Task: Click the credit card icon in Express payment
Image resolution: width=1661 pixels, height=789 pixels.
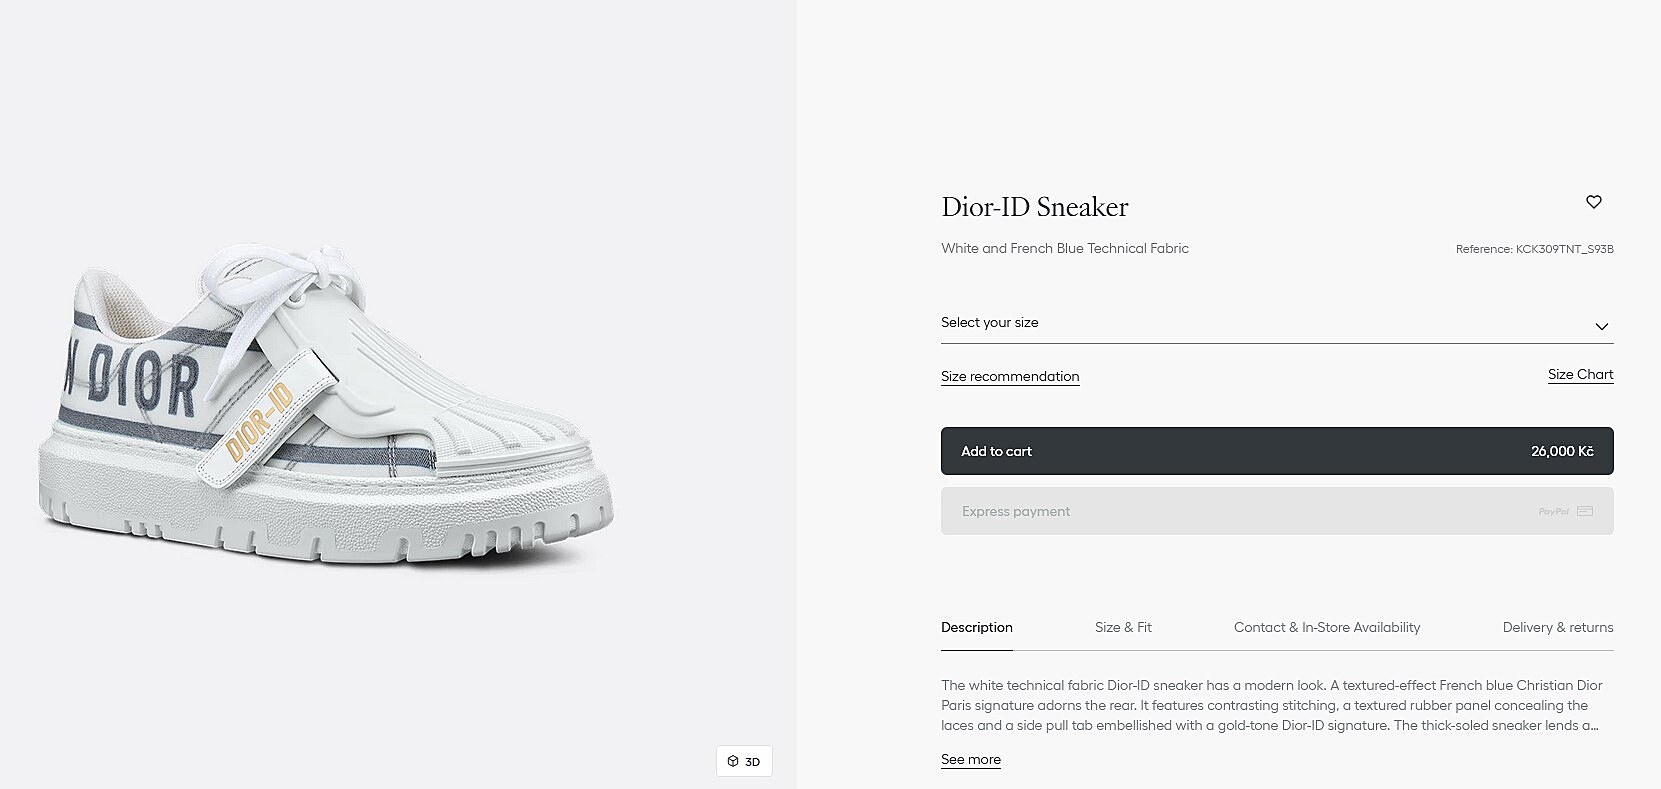Action: pos(1585,511)
